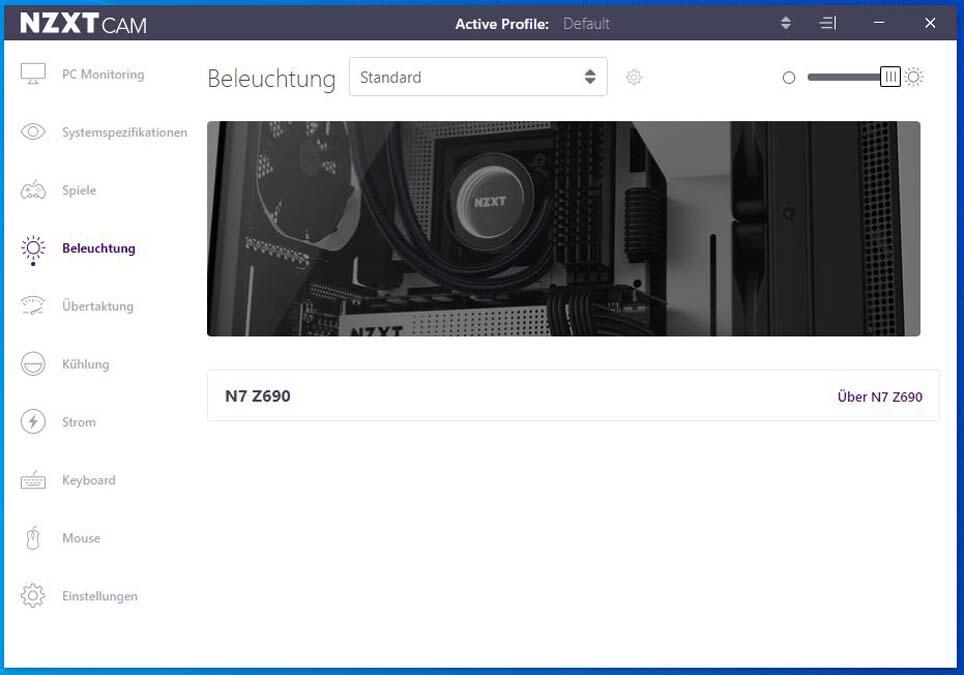Open the Strom page
The image size is (964, 675).
click(x=79, y=422)
